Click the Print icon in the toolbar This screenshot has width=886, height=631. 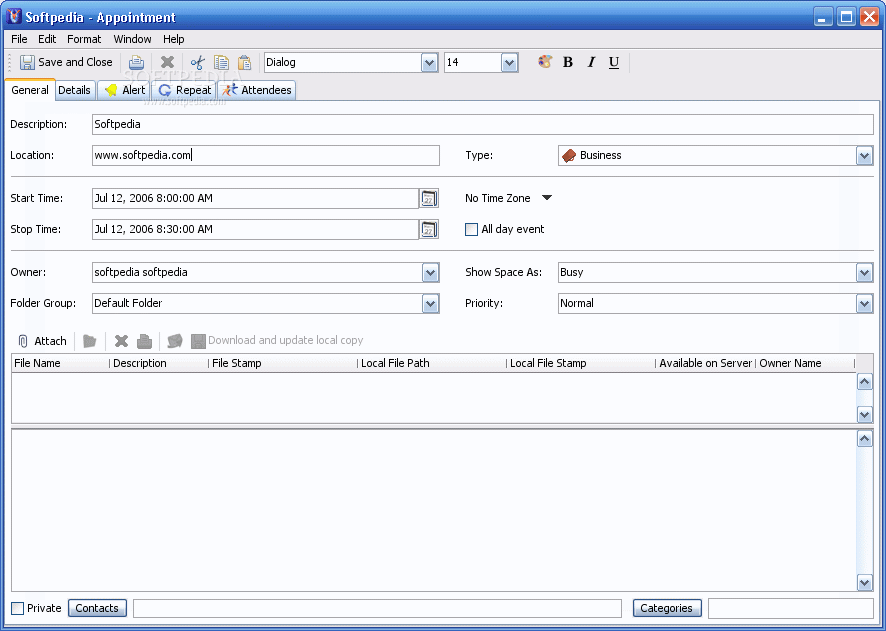click(x=136, y=62)
